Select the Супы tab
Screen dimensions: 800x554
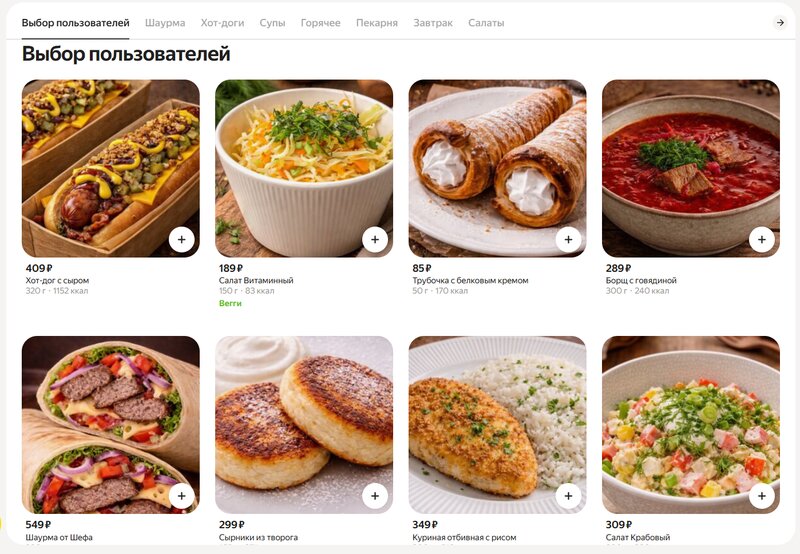tap(272, 23)
